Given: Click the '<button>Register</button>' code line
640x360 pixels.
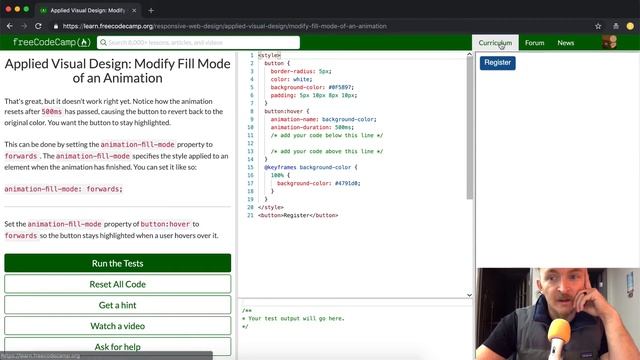Looking at the screenshot, I should (x=298, y=215).
